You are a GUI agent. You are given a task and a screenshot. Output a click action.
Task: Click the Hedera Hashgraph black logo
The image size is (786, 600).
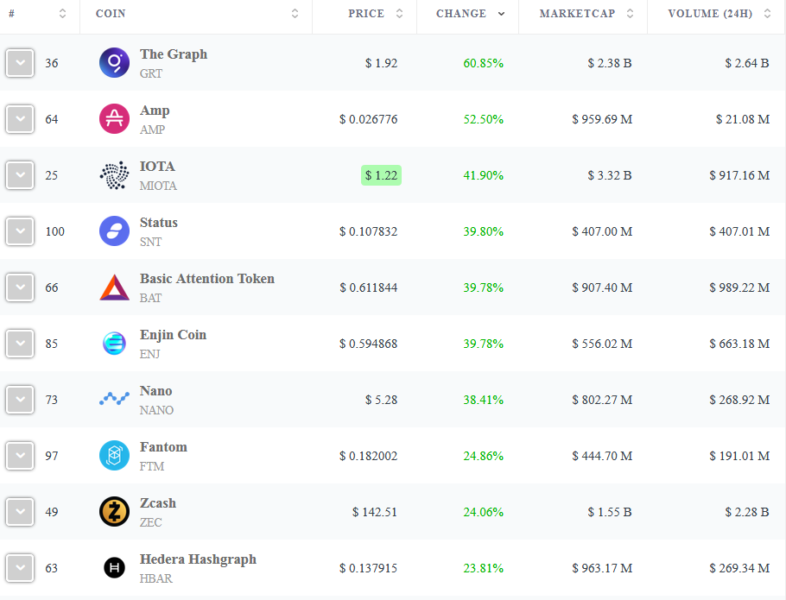(x=114, y=568)
